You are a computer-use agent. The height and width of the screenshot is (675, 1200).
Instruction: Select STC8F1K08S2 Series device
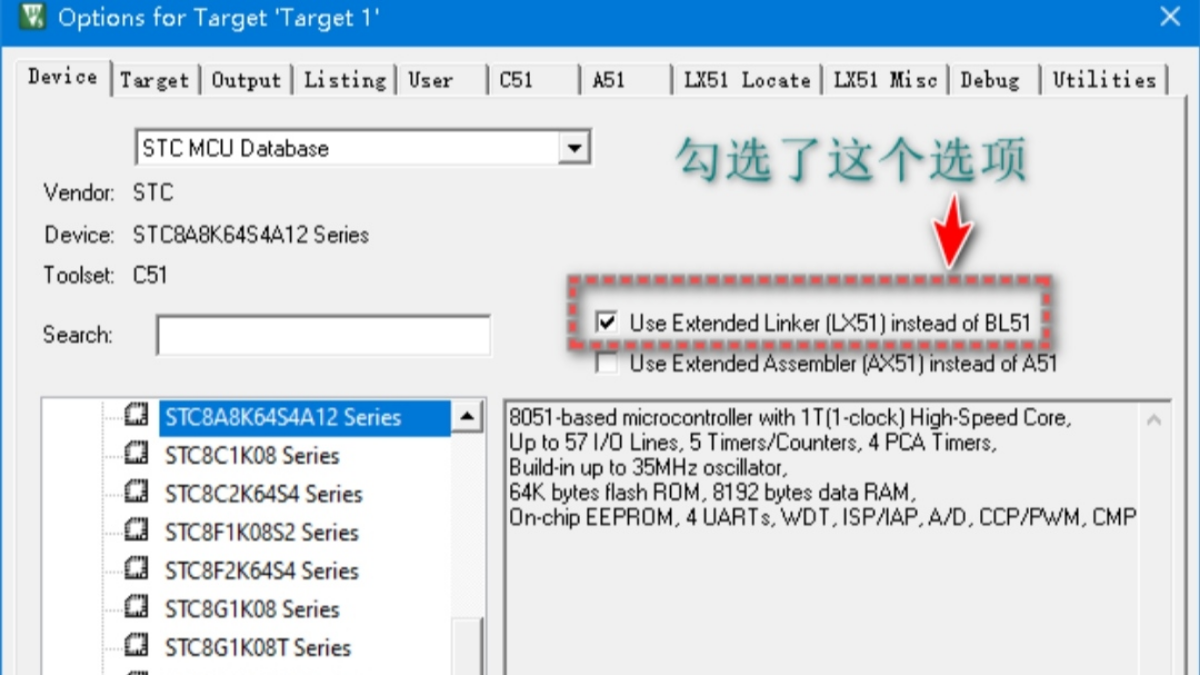tap(261, 532)
